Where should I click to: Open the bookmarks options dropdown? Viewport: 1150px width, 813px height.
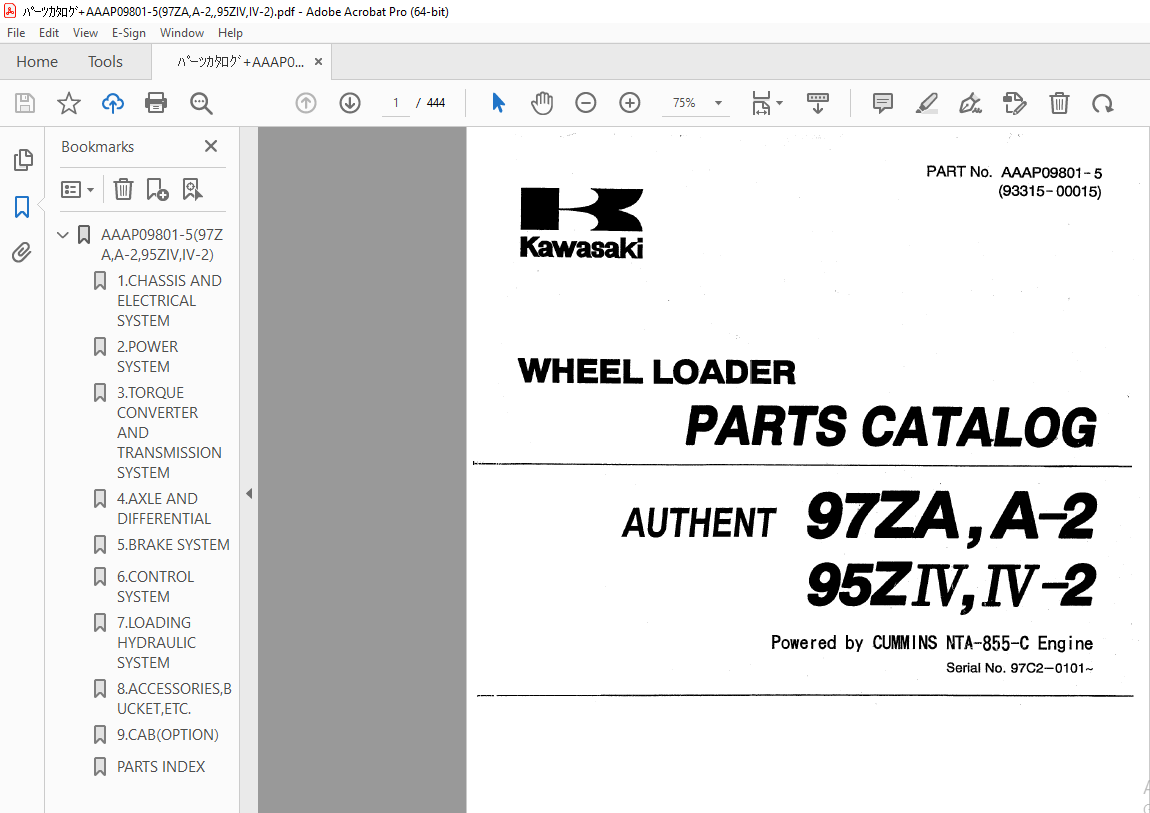click(x=78, y=190)
